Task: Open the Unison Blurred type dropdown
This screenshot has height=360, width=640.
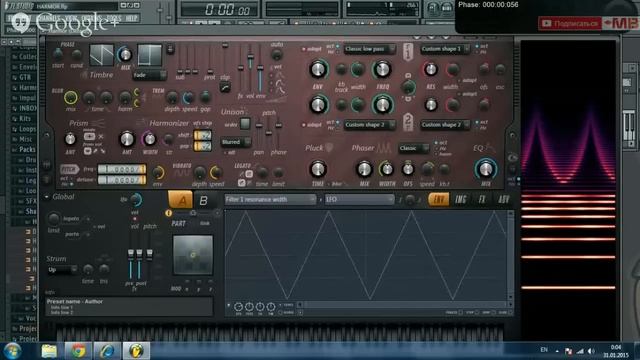Action: (x=236, y=142)
